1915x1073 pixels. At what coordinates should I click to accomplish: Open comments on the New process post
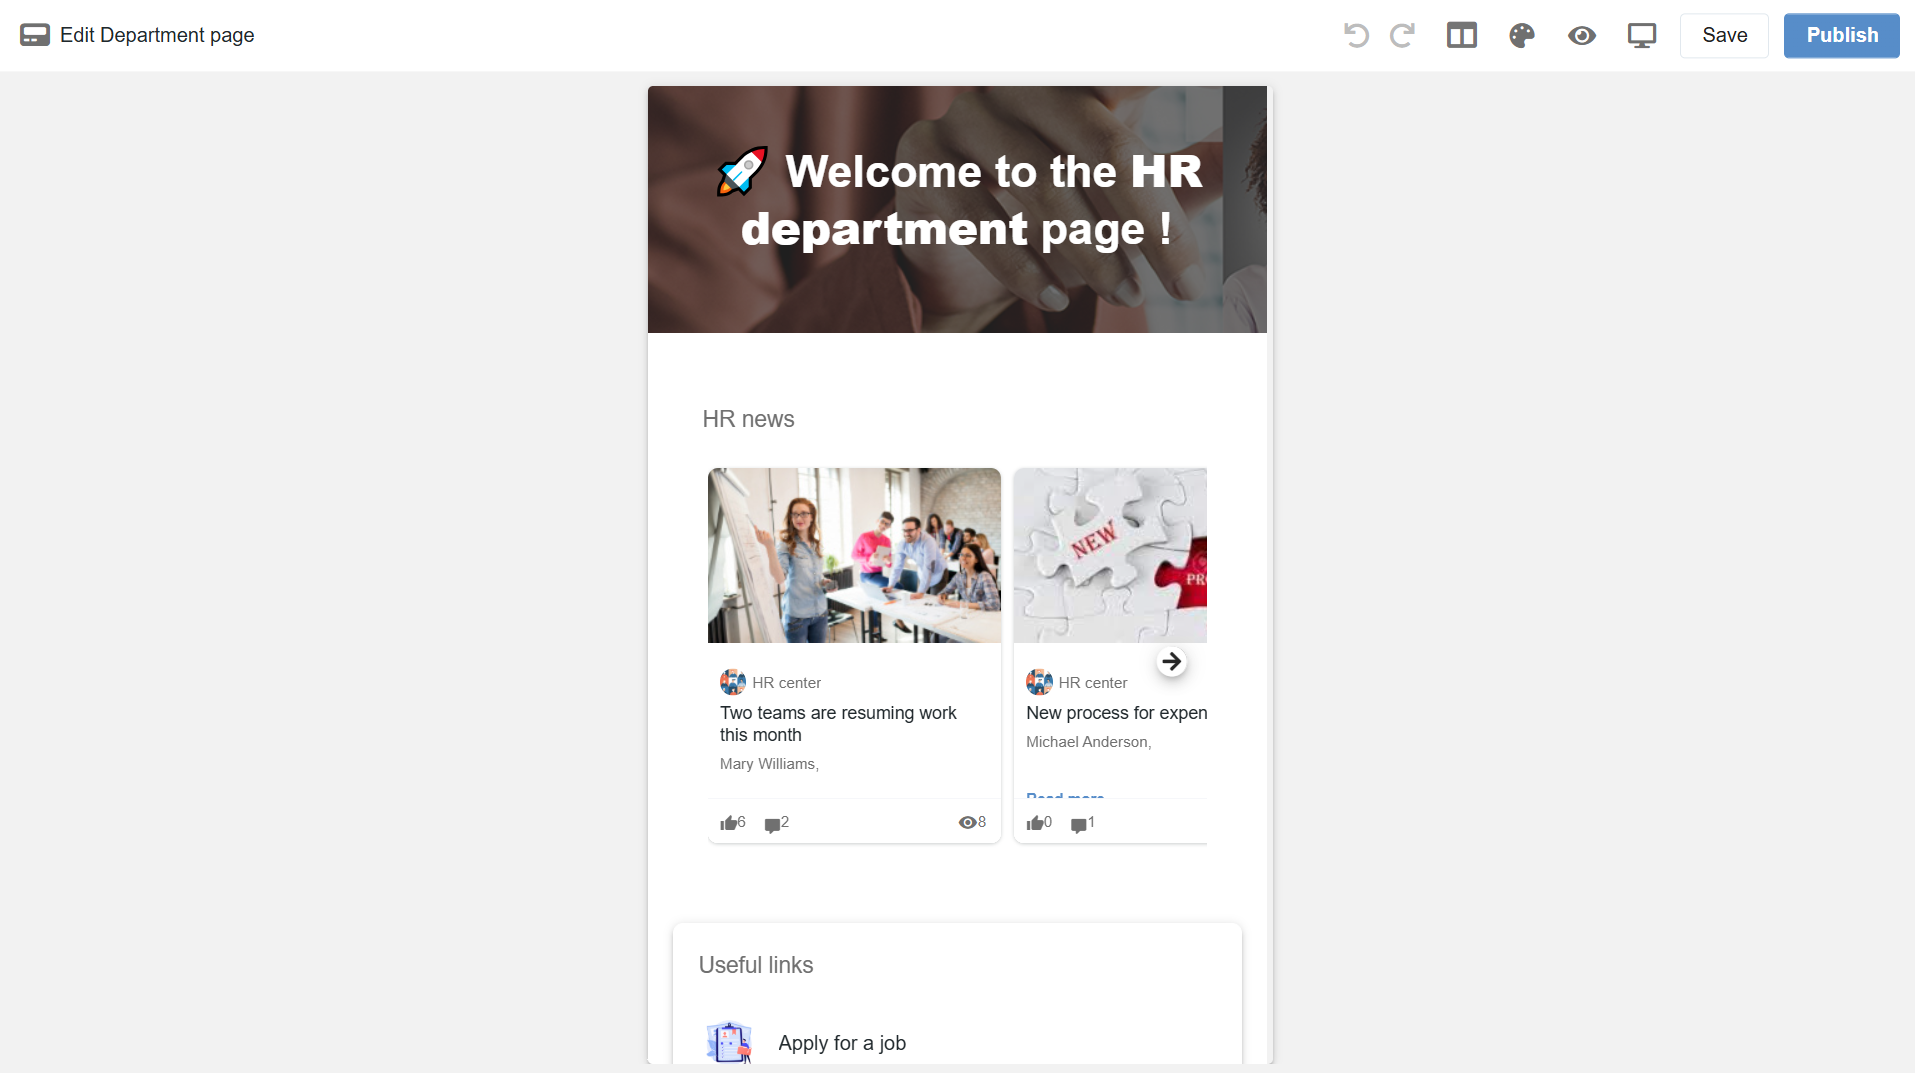(1078, 824)
